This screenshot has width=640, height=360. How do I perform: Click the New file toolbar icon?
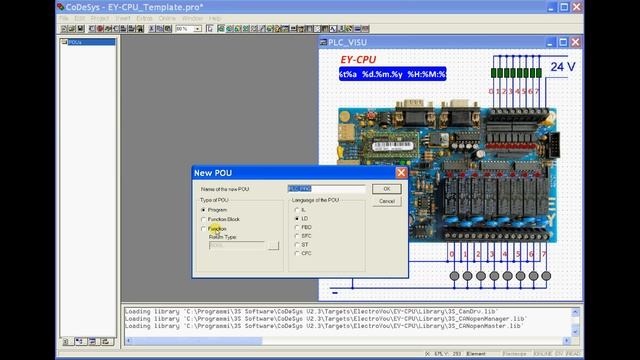(x=63, y=29)
